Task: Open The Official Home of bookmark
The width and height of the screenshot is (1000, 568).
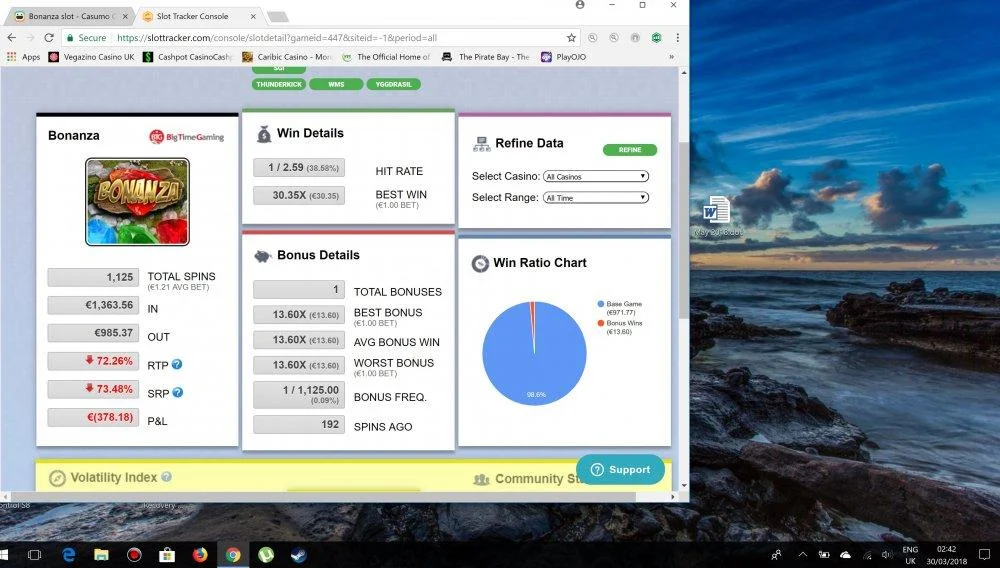Action: (x=386, y=57)
